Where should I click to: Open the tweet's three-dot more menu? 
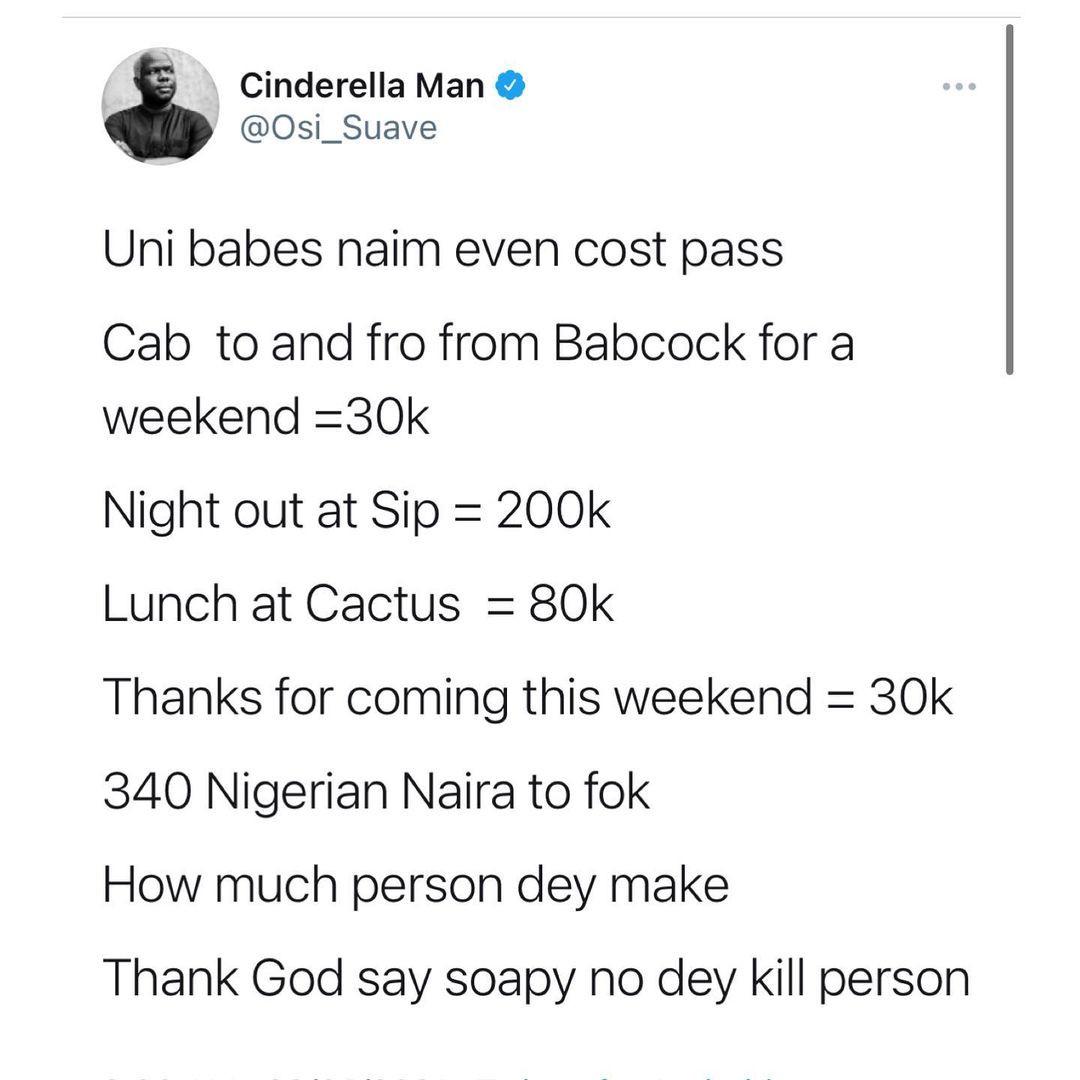coord(959,88)
